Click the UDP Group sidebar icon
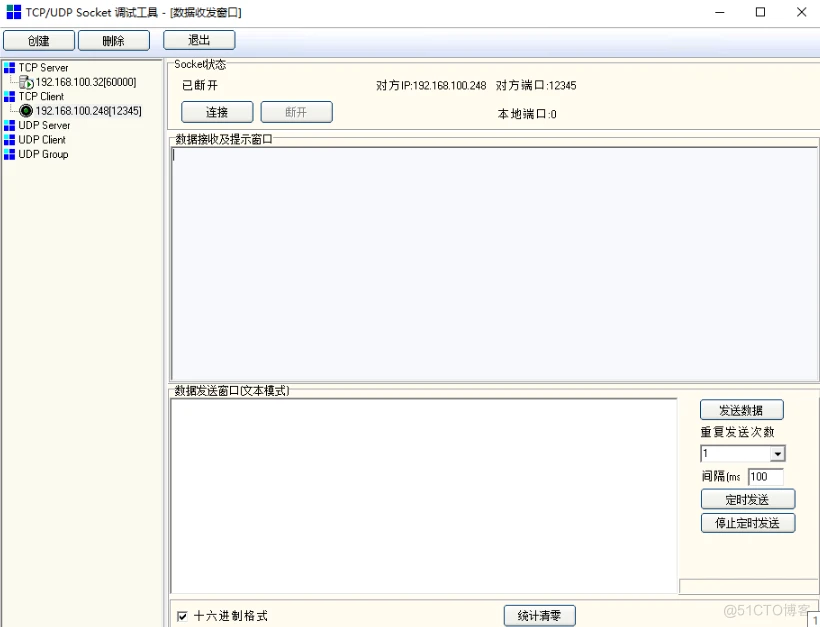 point(12,154)
